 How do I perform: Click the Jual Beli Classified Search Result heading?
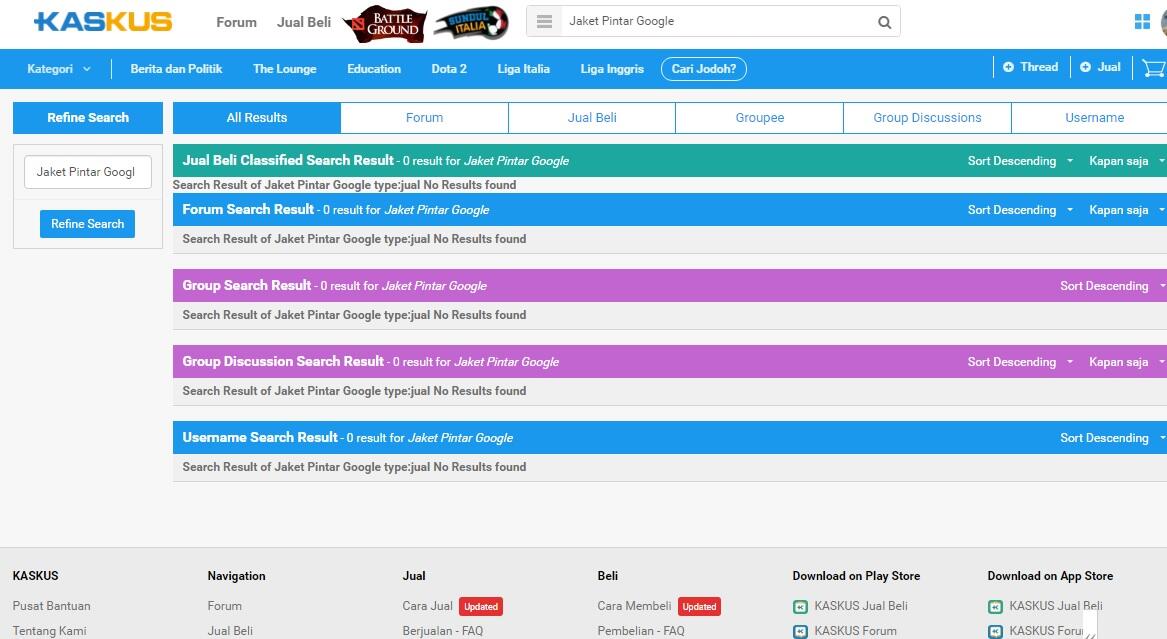[288, 161]
